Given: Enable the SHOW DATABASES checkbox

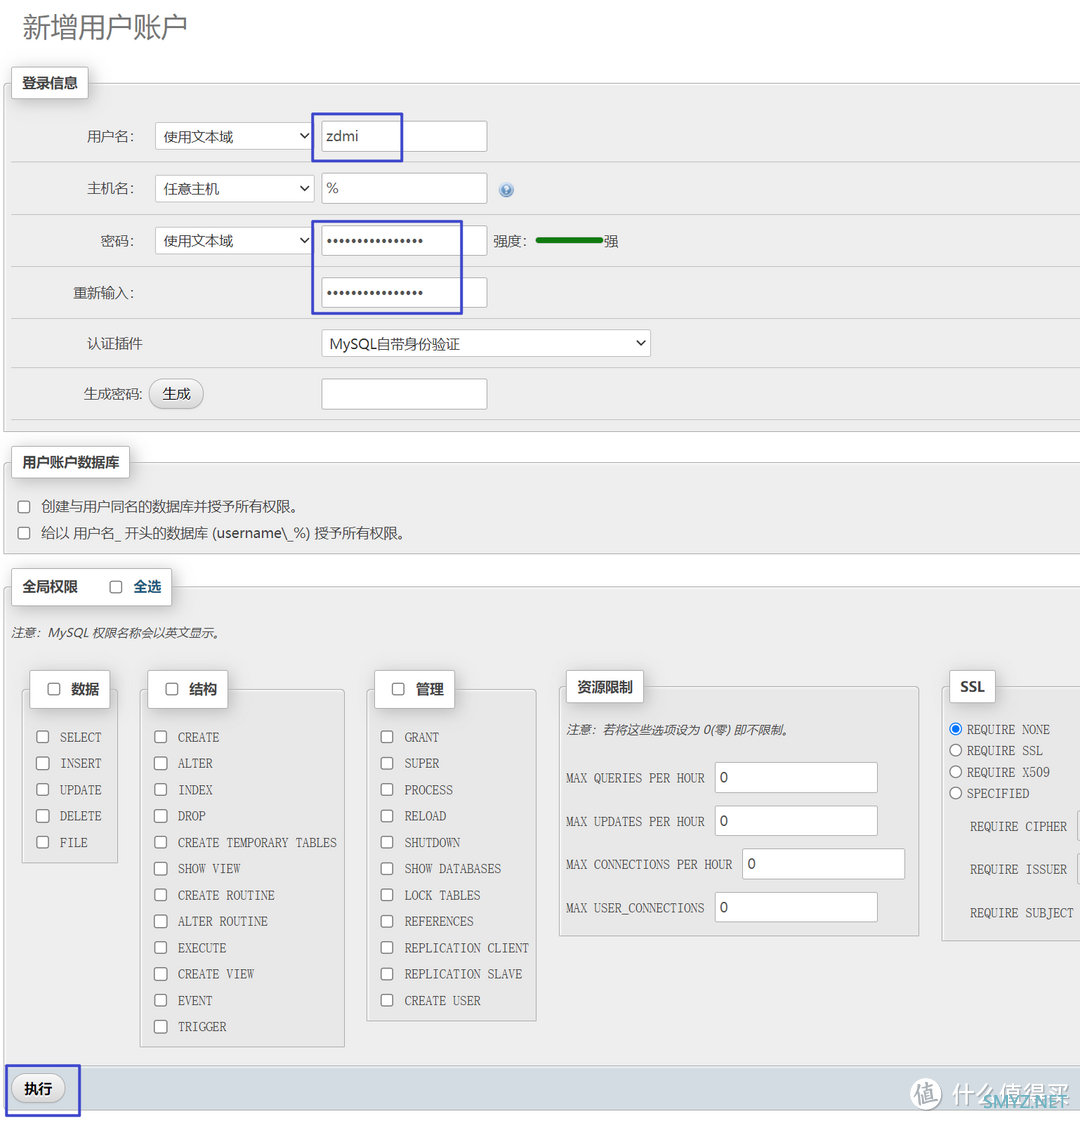Looking at the screenshot, I should (387, 868).
